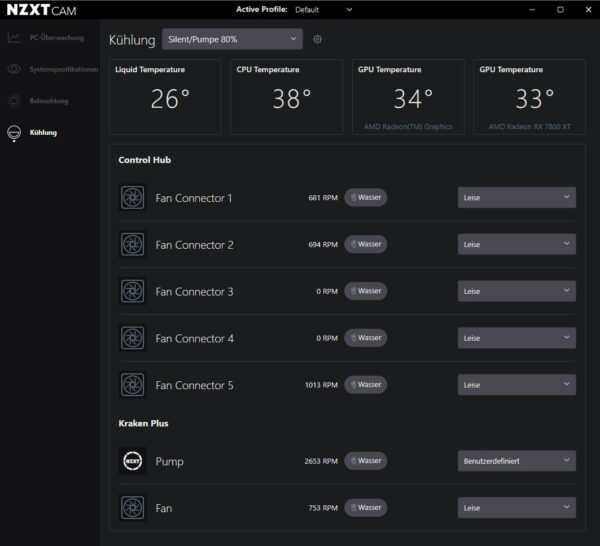Image resolution: width=600 pixels, height=546 pixels.
Task: Close the NZXT CAM window
Action: [589, 10]
